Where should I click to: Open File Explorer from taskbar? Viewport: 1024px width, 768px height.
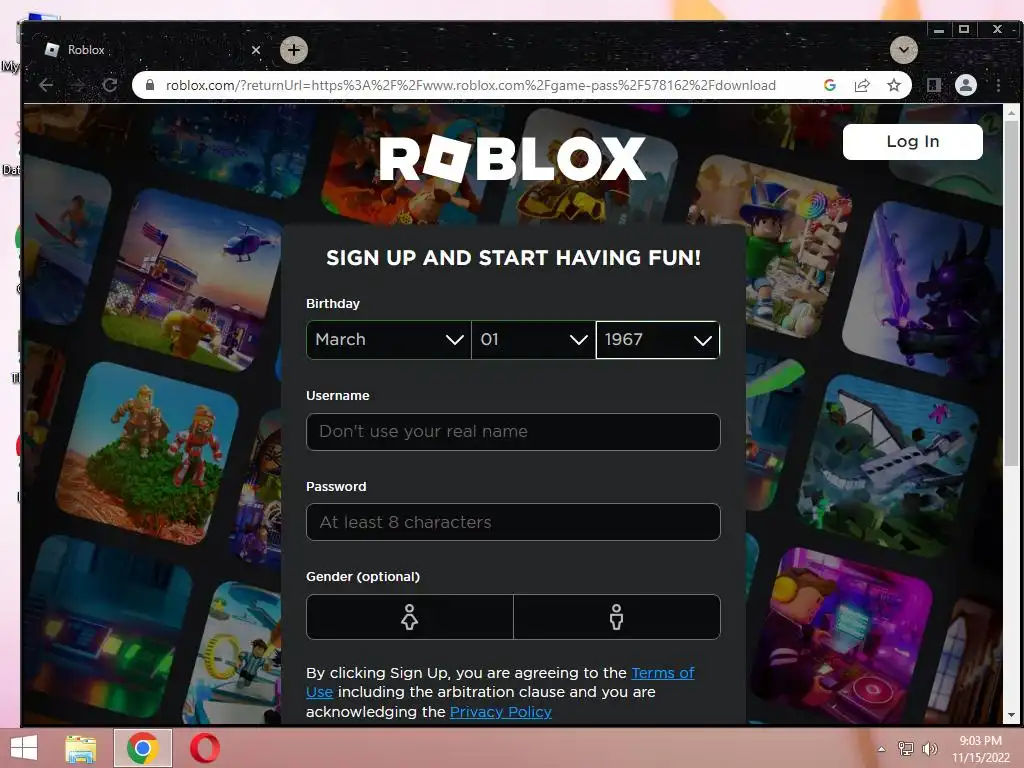pos(81,748)
